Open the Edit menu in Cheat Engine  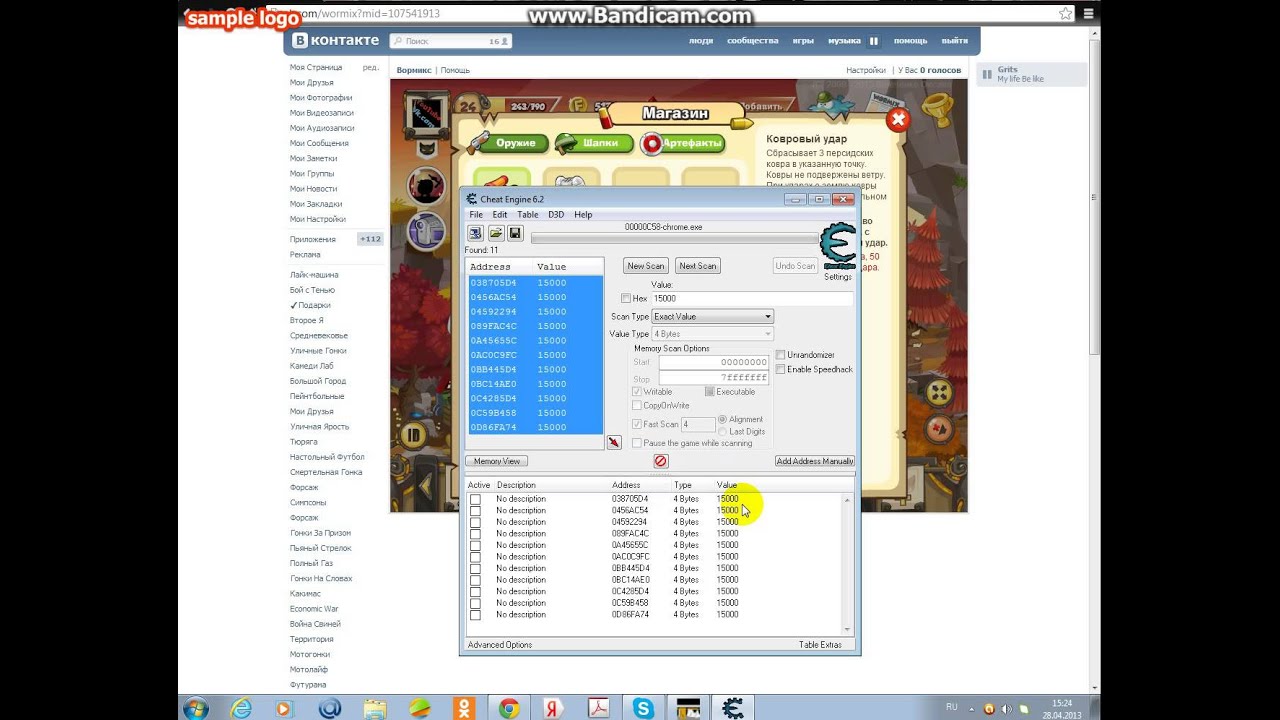click(x=499, y=214)
